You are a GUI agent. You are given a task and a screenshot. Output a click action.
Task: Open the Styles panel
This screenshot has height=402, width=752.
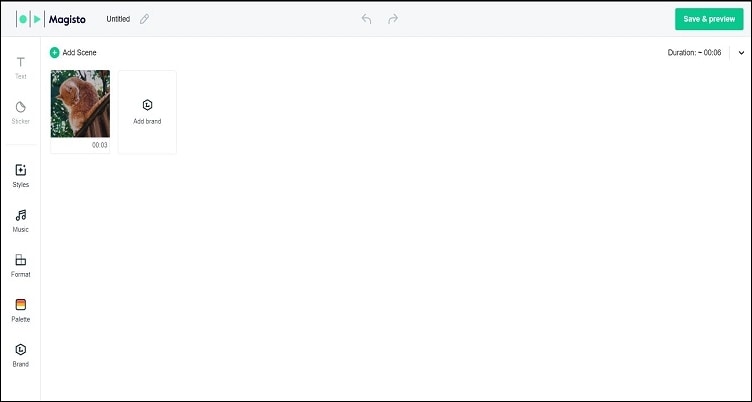pyautogui.click(x=21, y=176)
